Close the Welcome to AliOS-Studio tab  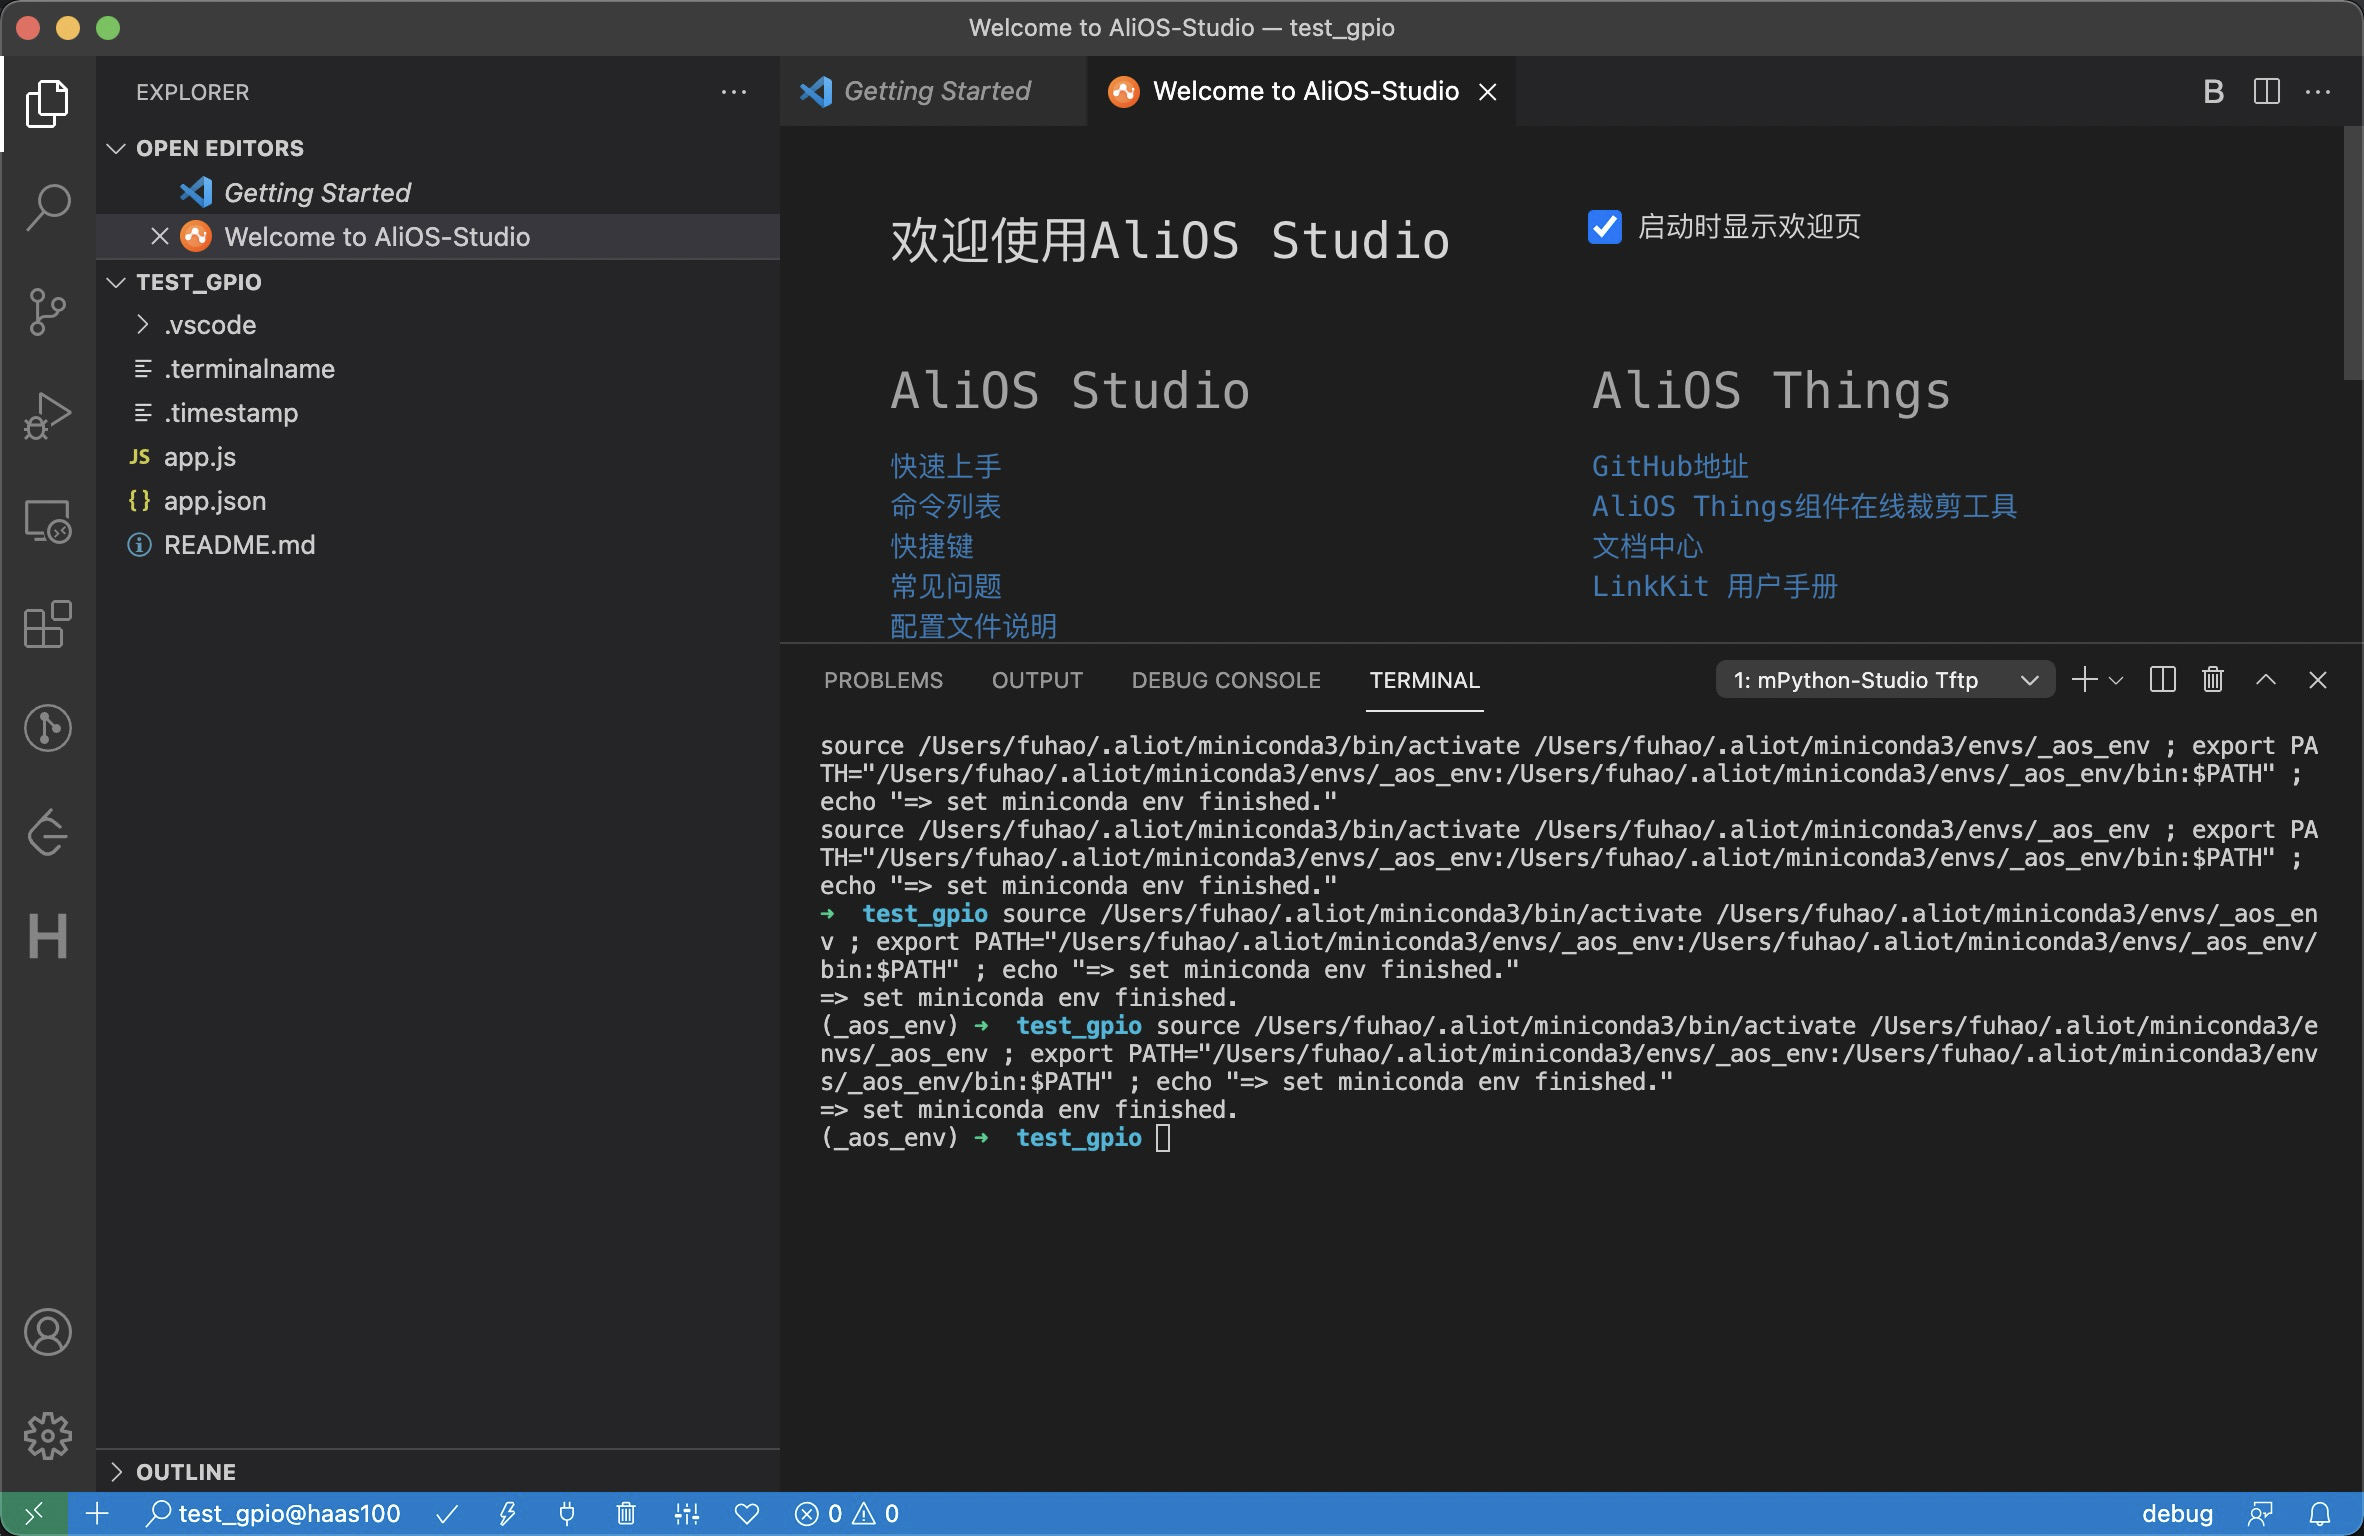(1488, 92)
